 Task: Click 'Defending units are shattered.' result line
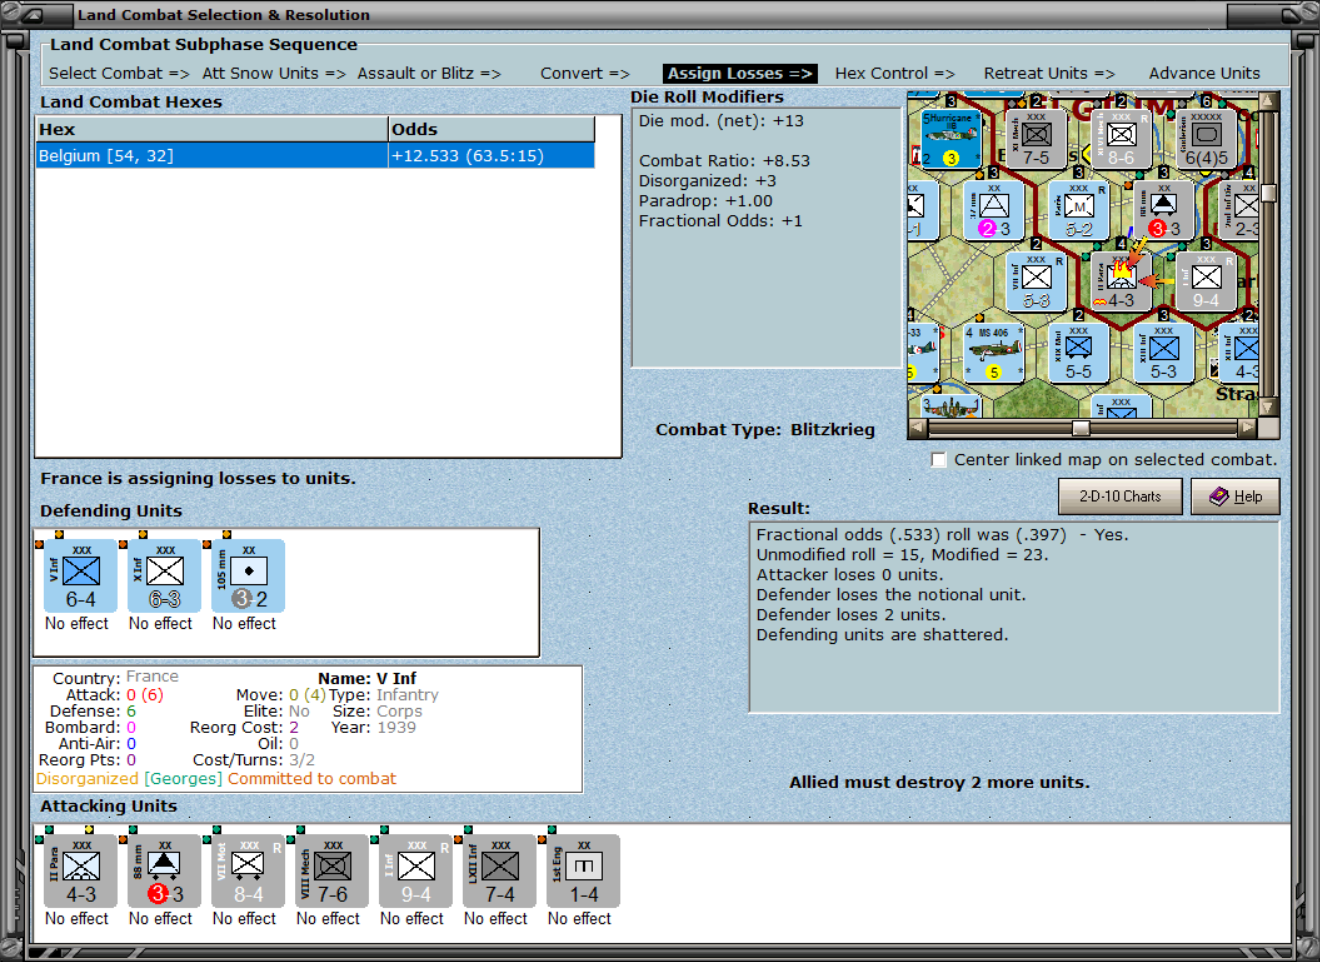[882, 635]
